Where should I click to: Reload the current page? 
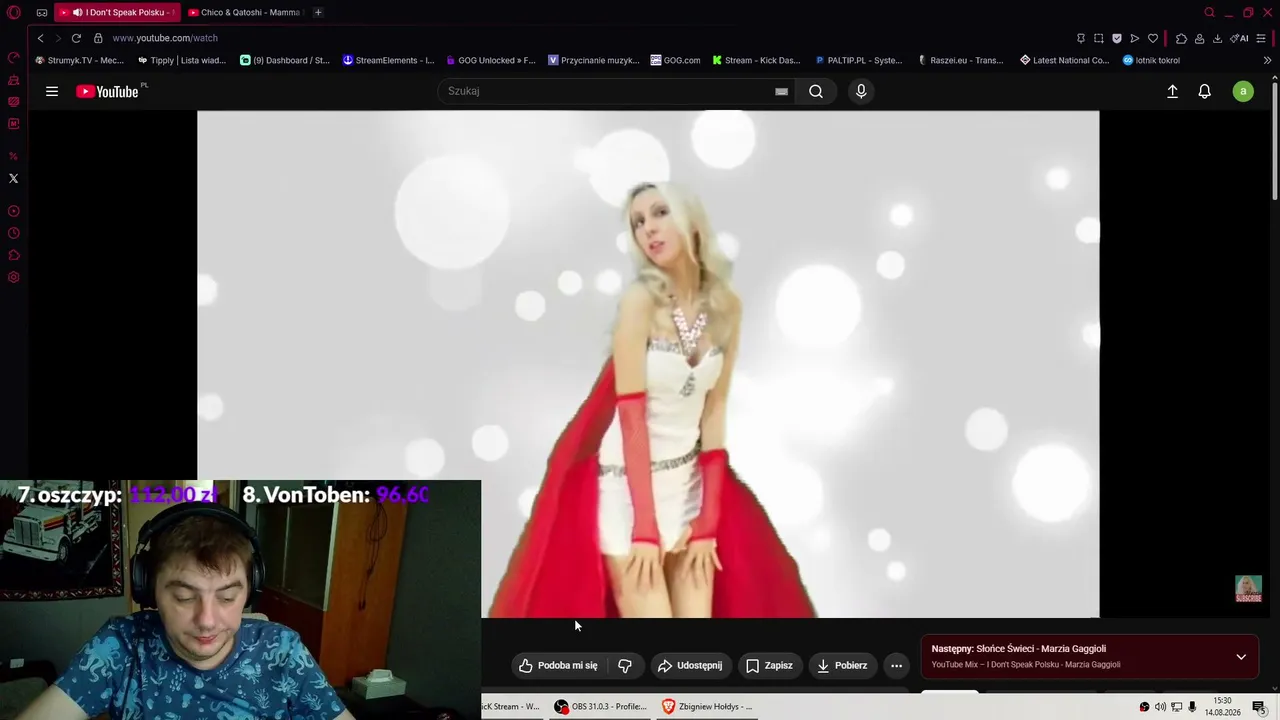click(76, 38)
